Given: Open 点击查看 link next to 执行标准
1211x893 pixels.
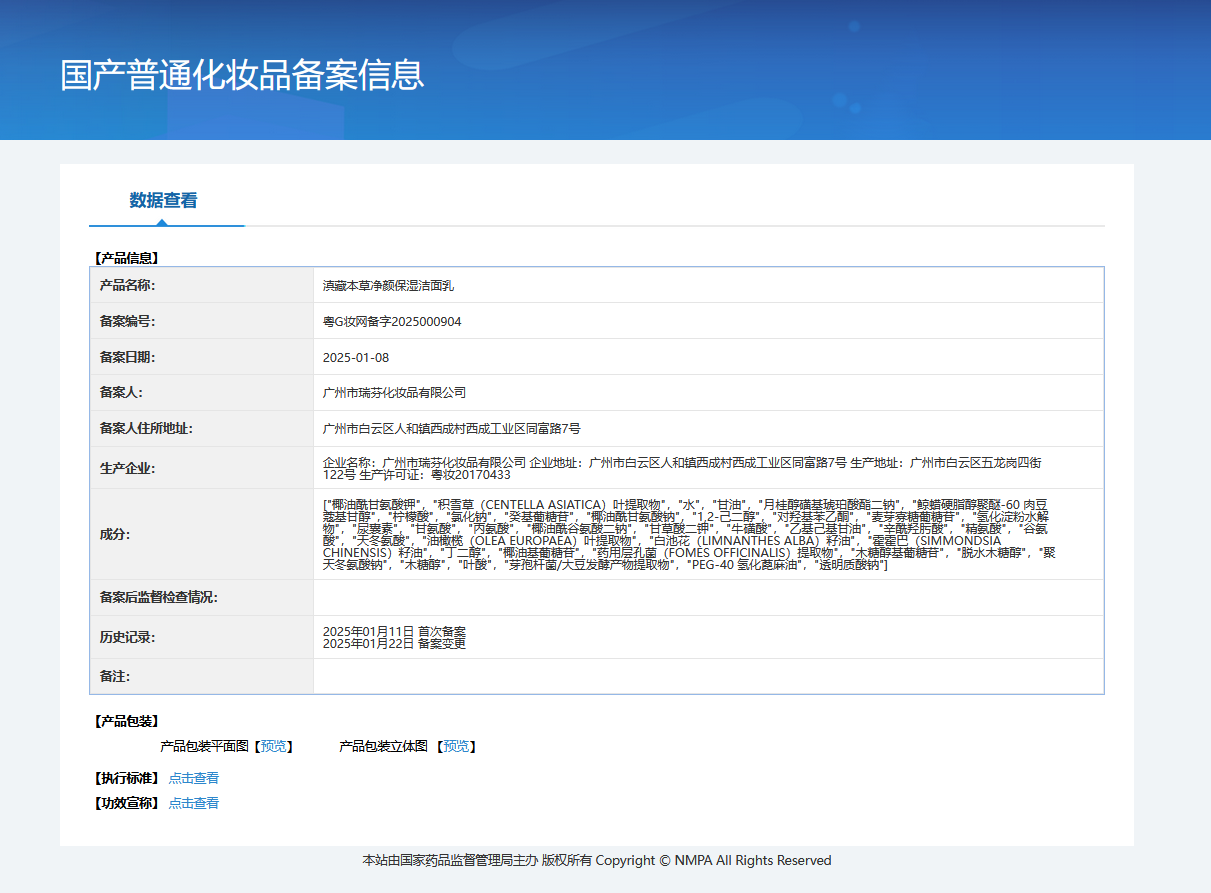Looking at the screenshot, I should tap(193, 778).
